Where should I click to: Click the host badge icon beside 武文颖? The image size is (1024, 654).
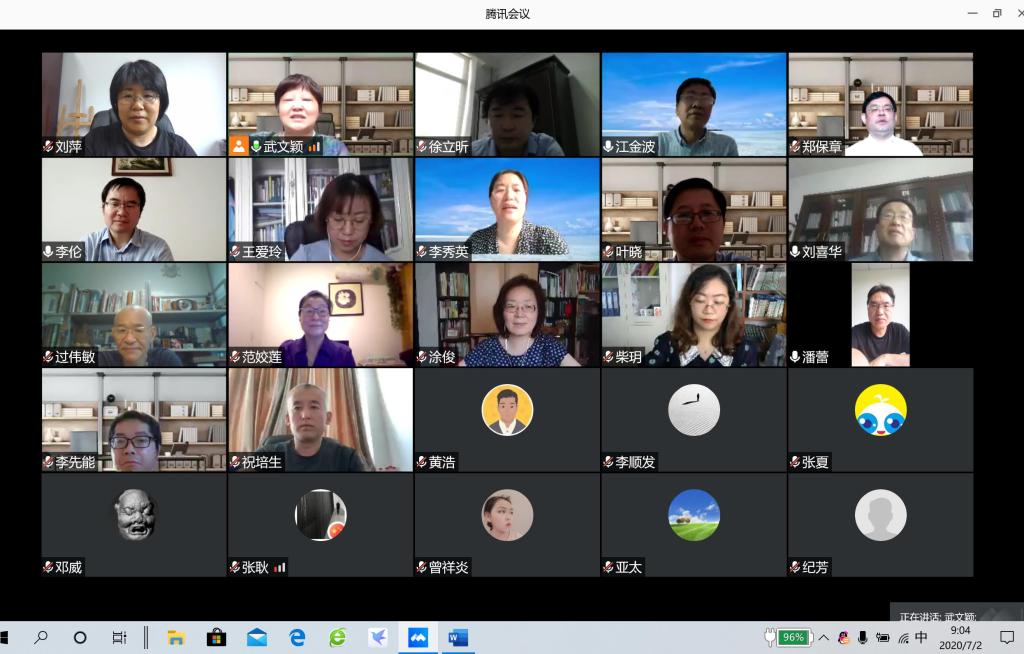coord(239,146)
